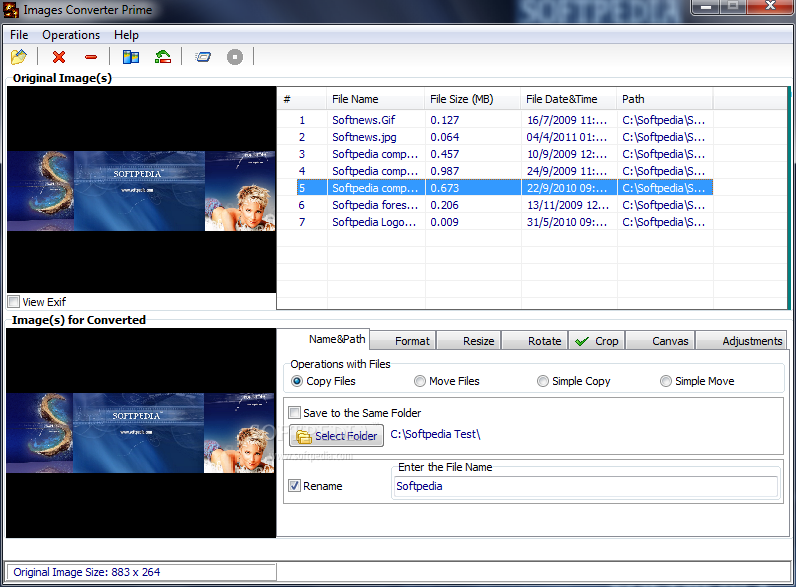Click the converted image preview thumbnail

(x=141, y=433)
